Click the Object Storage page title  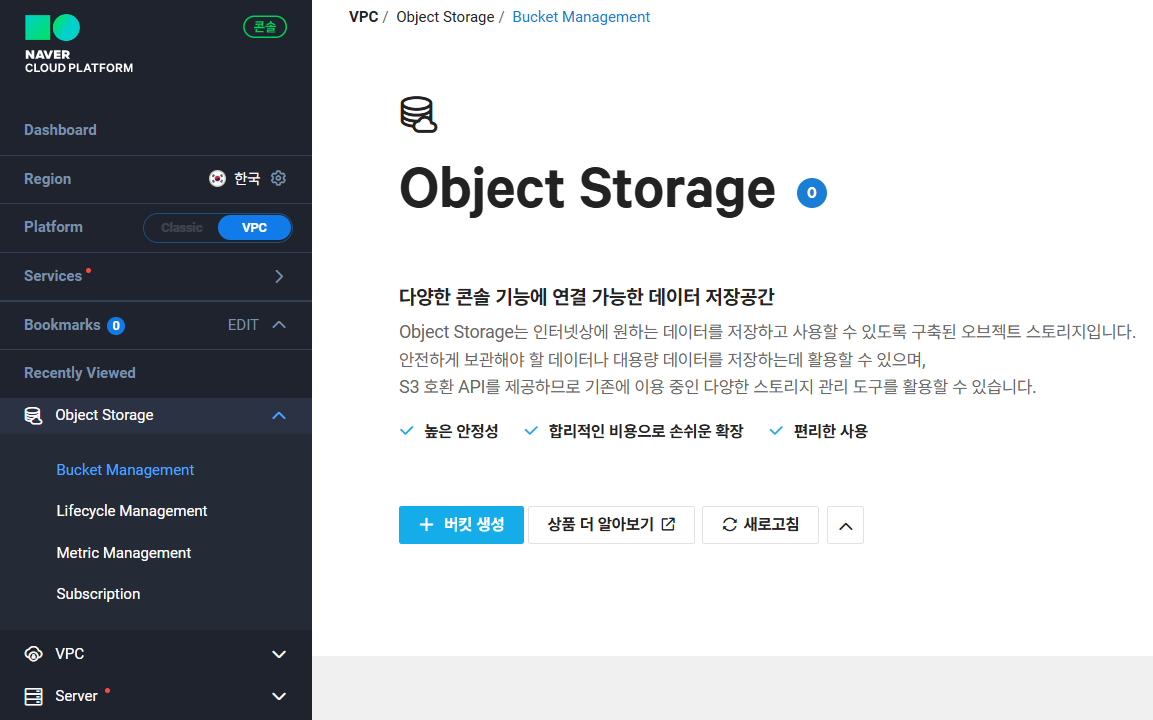pyautogui.click(x=587, y=190)
